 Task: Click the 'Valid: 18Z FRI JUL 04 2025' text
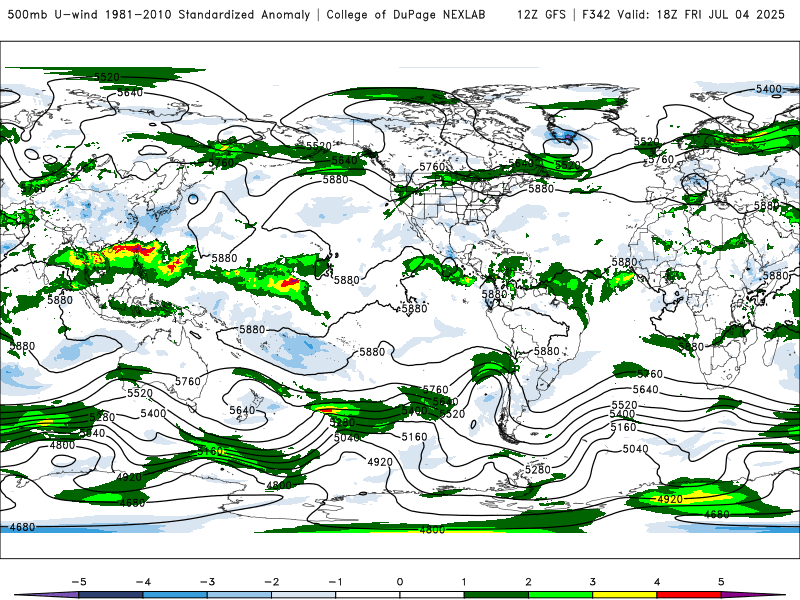pos(701,15)
